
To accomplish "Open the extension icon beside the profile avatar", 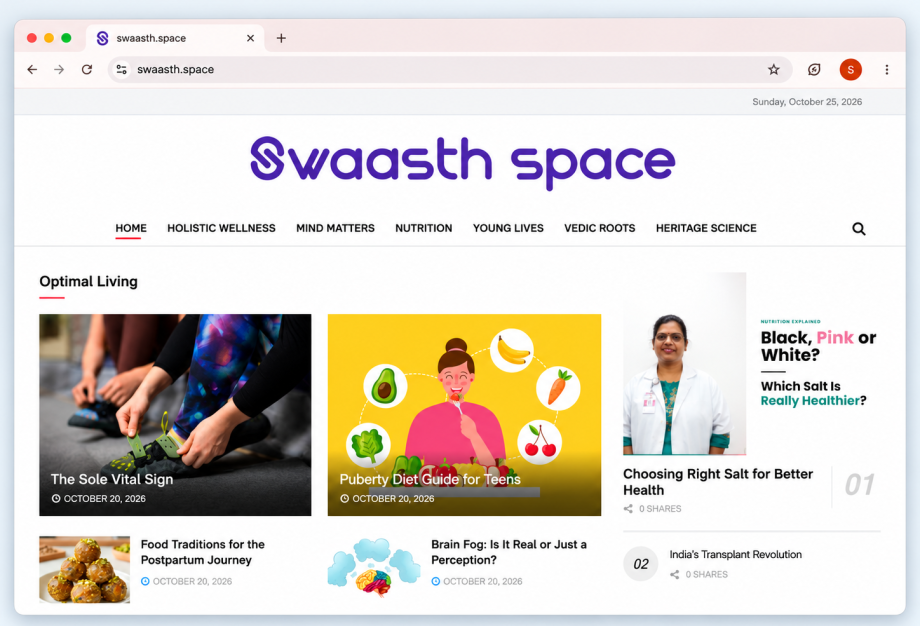I will pyautogui.click(x=814, y=69).
